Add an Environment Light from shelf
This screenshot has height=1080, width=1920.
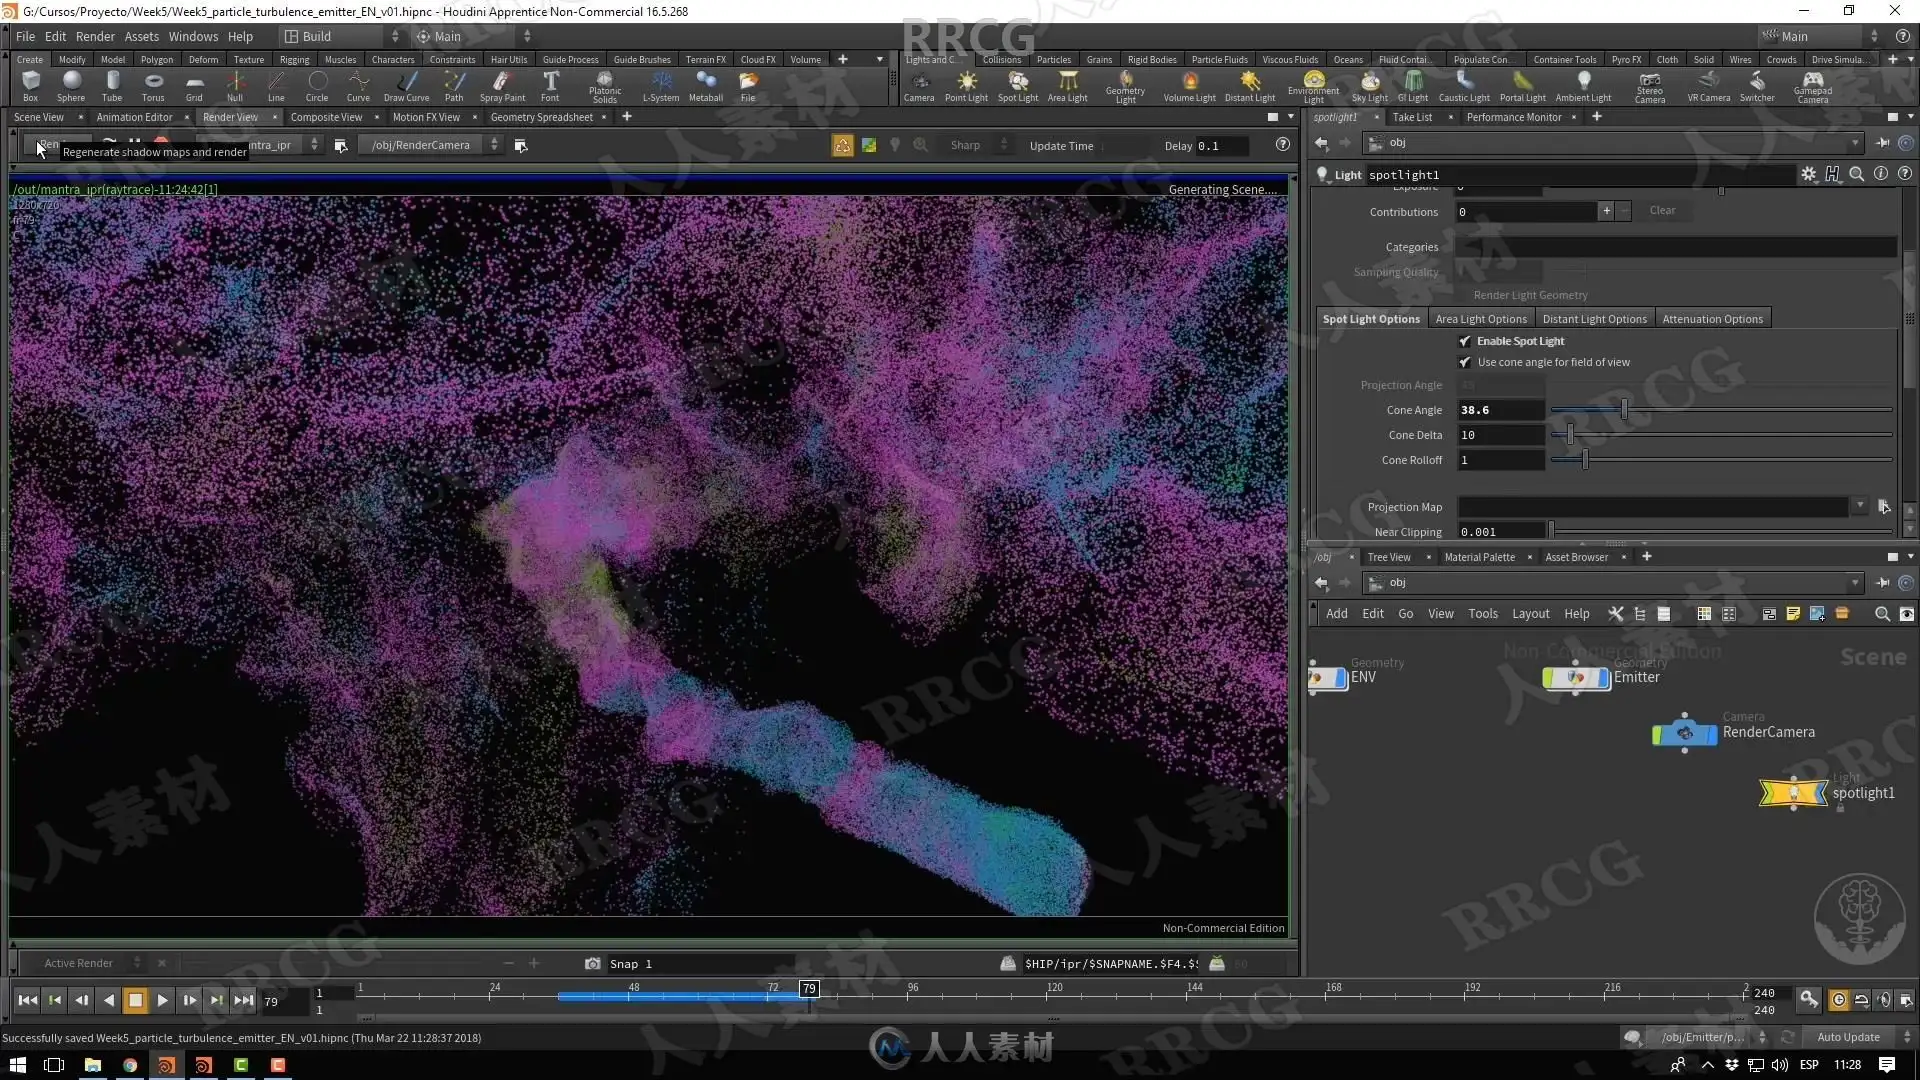point(1313,84)
